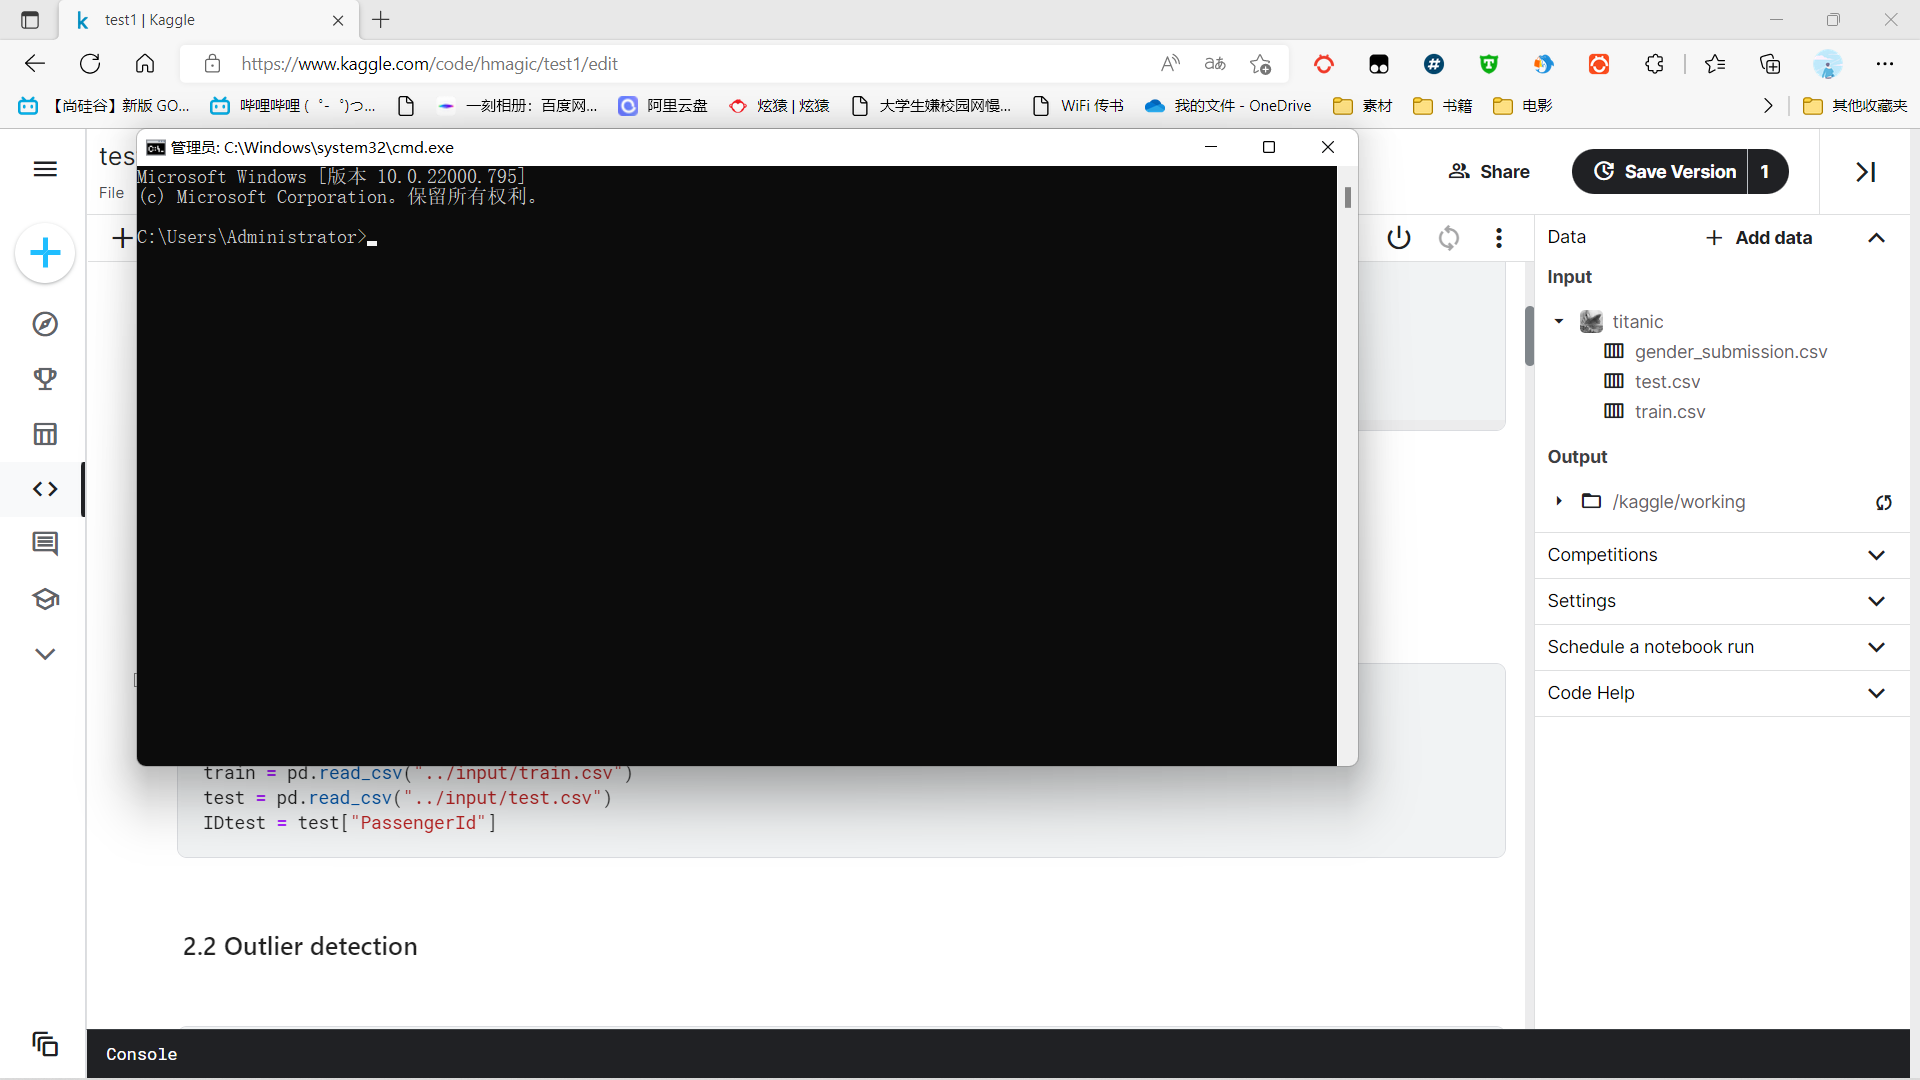Open Discussions icon in sidebar
The image size is (1920, 1080).
click(x=45, y=544)
